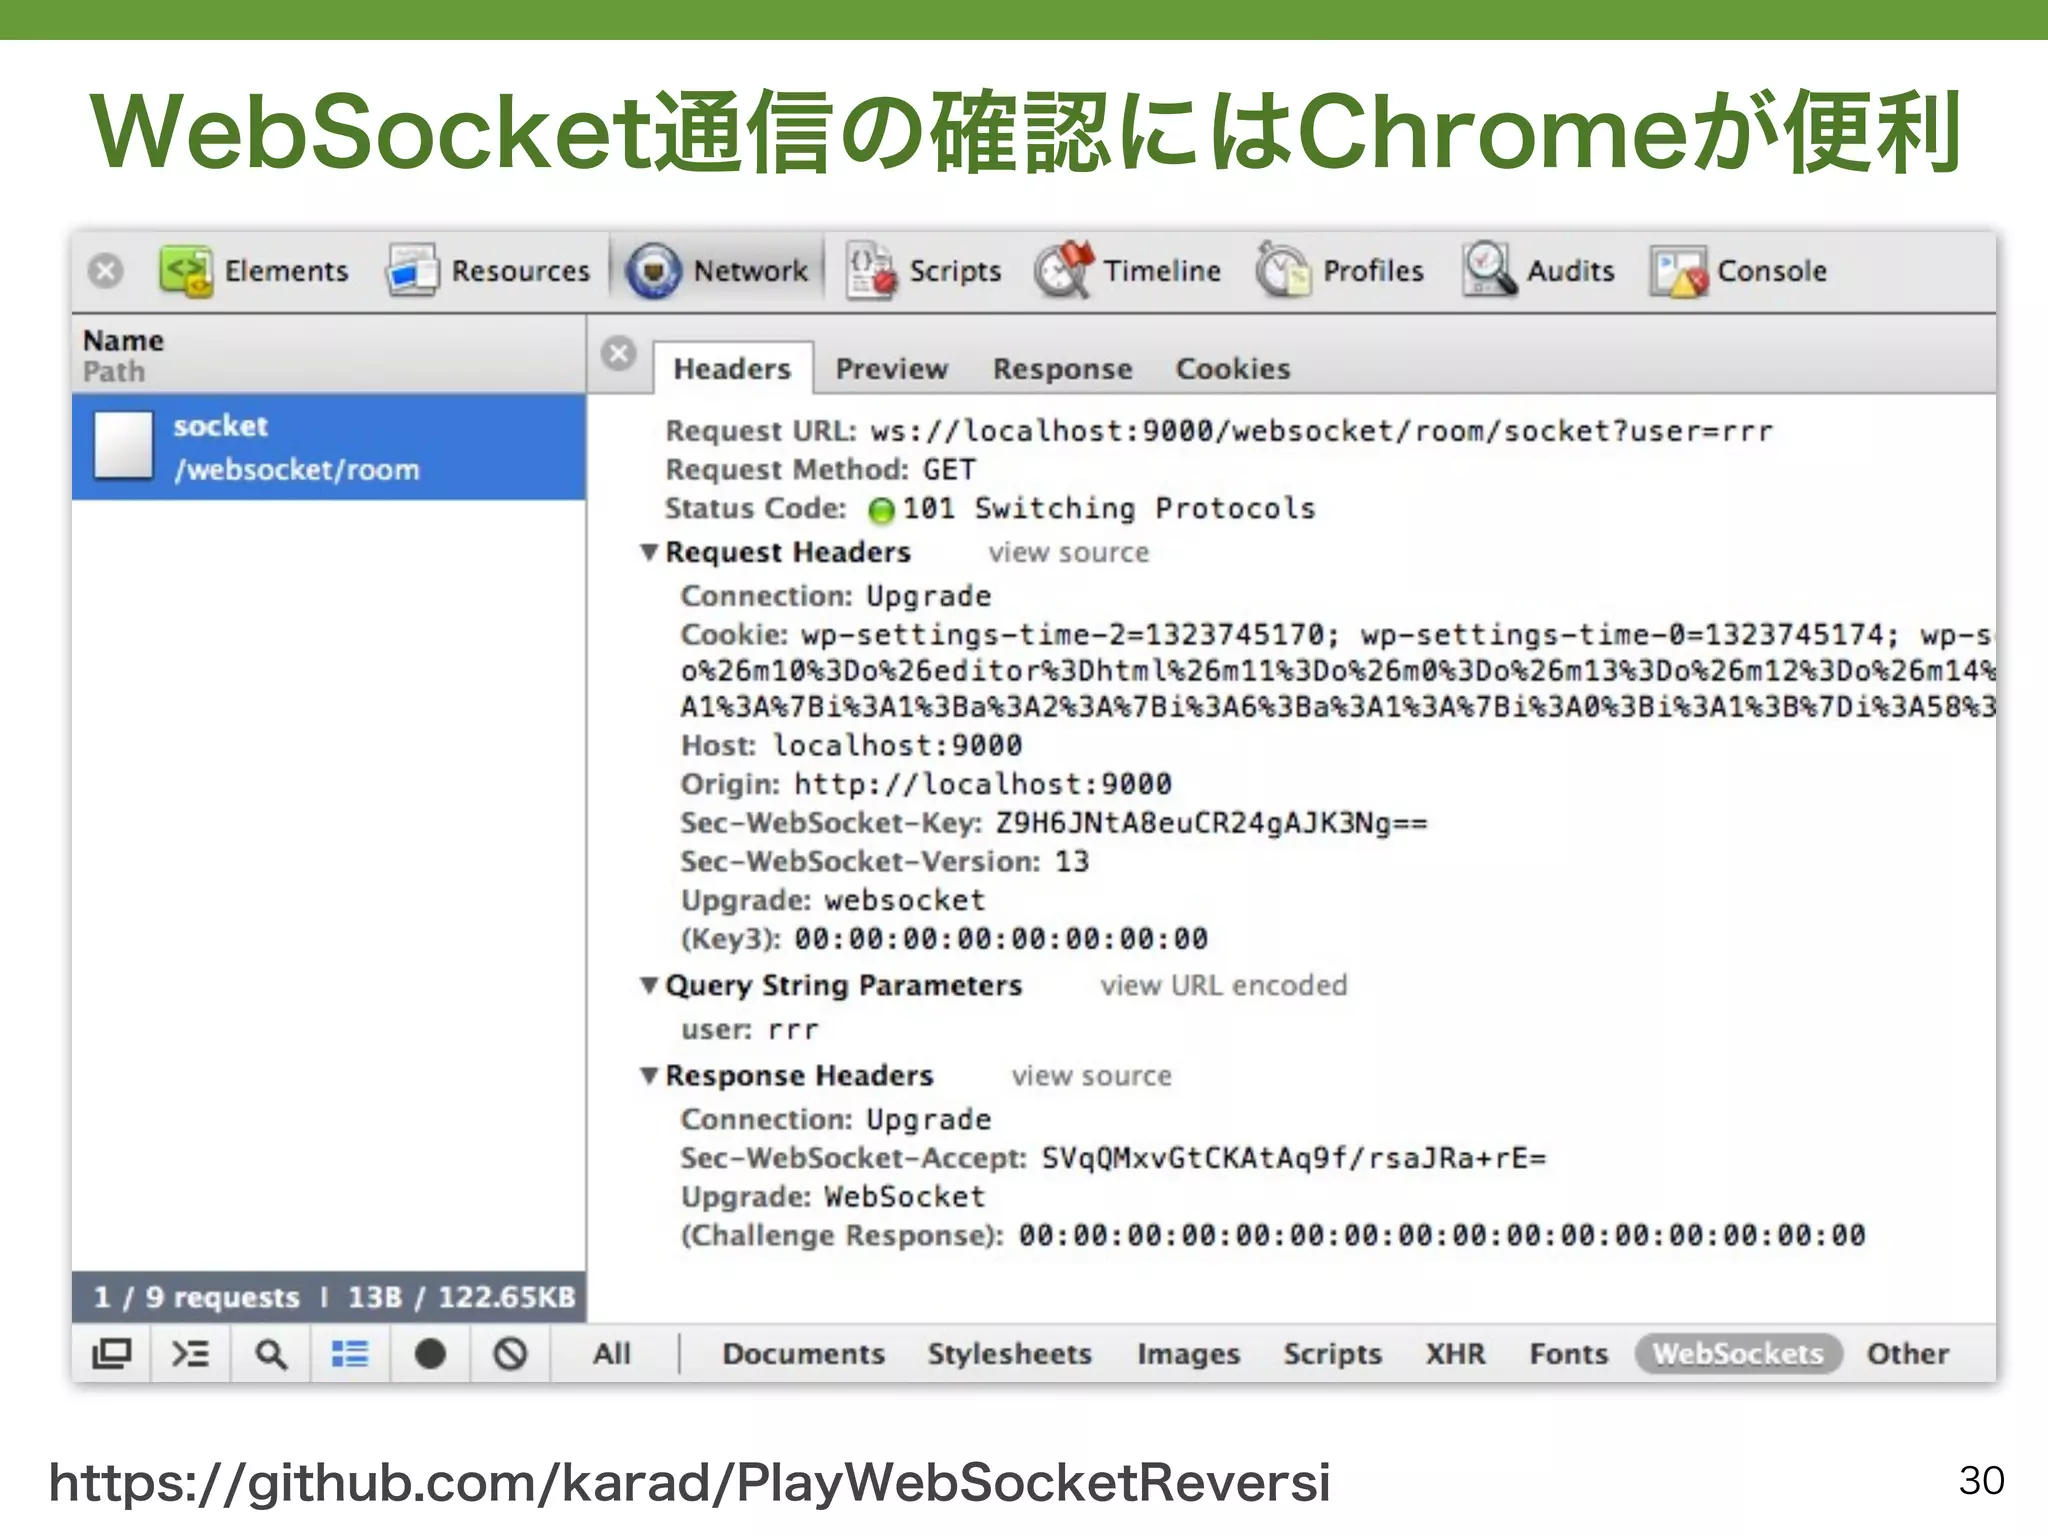Open the Scripts panel icon

click(x=870, y=271)
